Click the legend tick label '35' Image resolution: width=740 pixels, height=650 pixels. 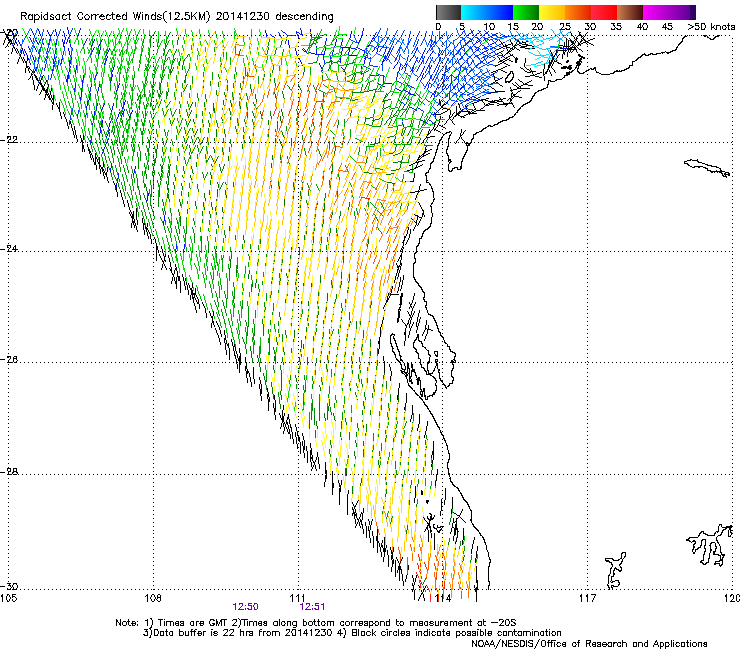616,27
